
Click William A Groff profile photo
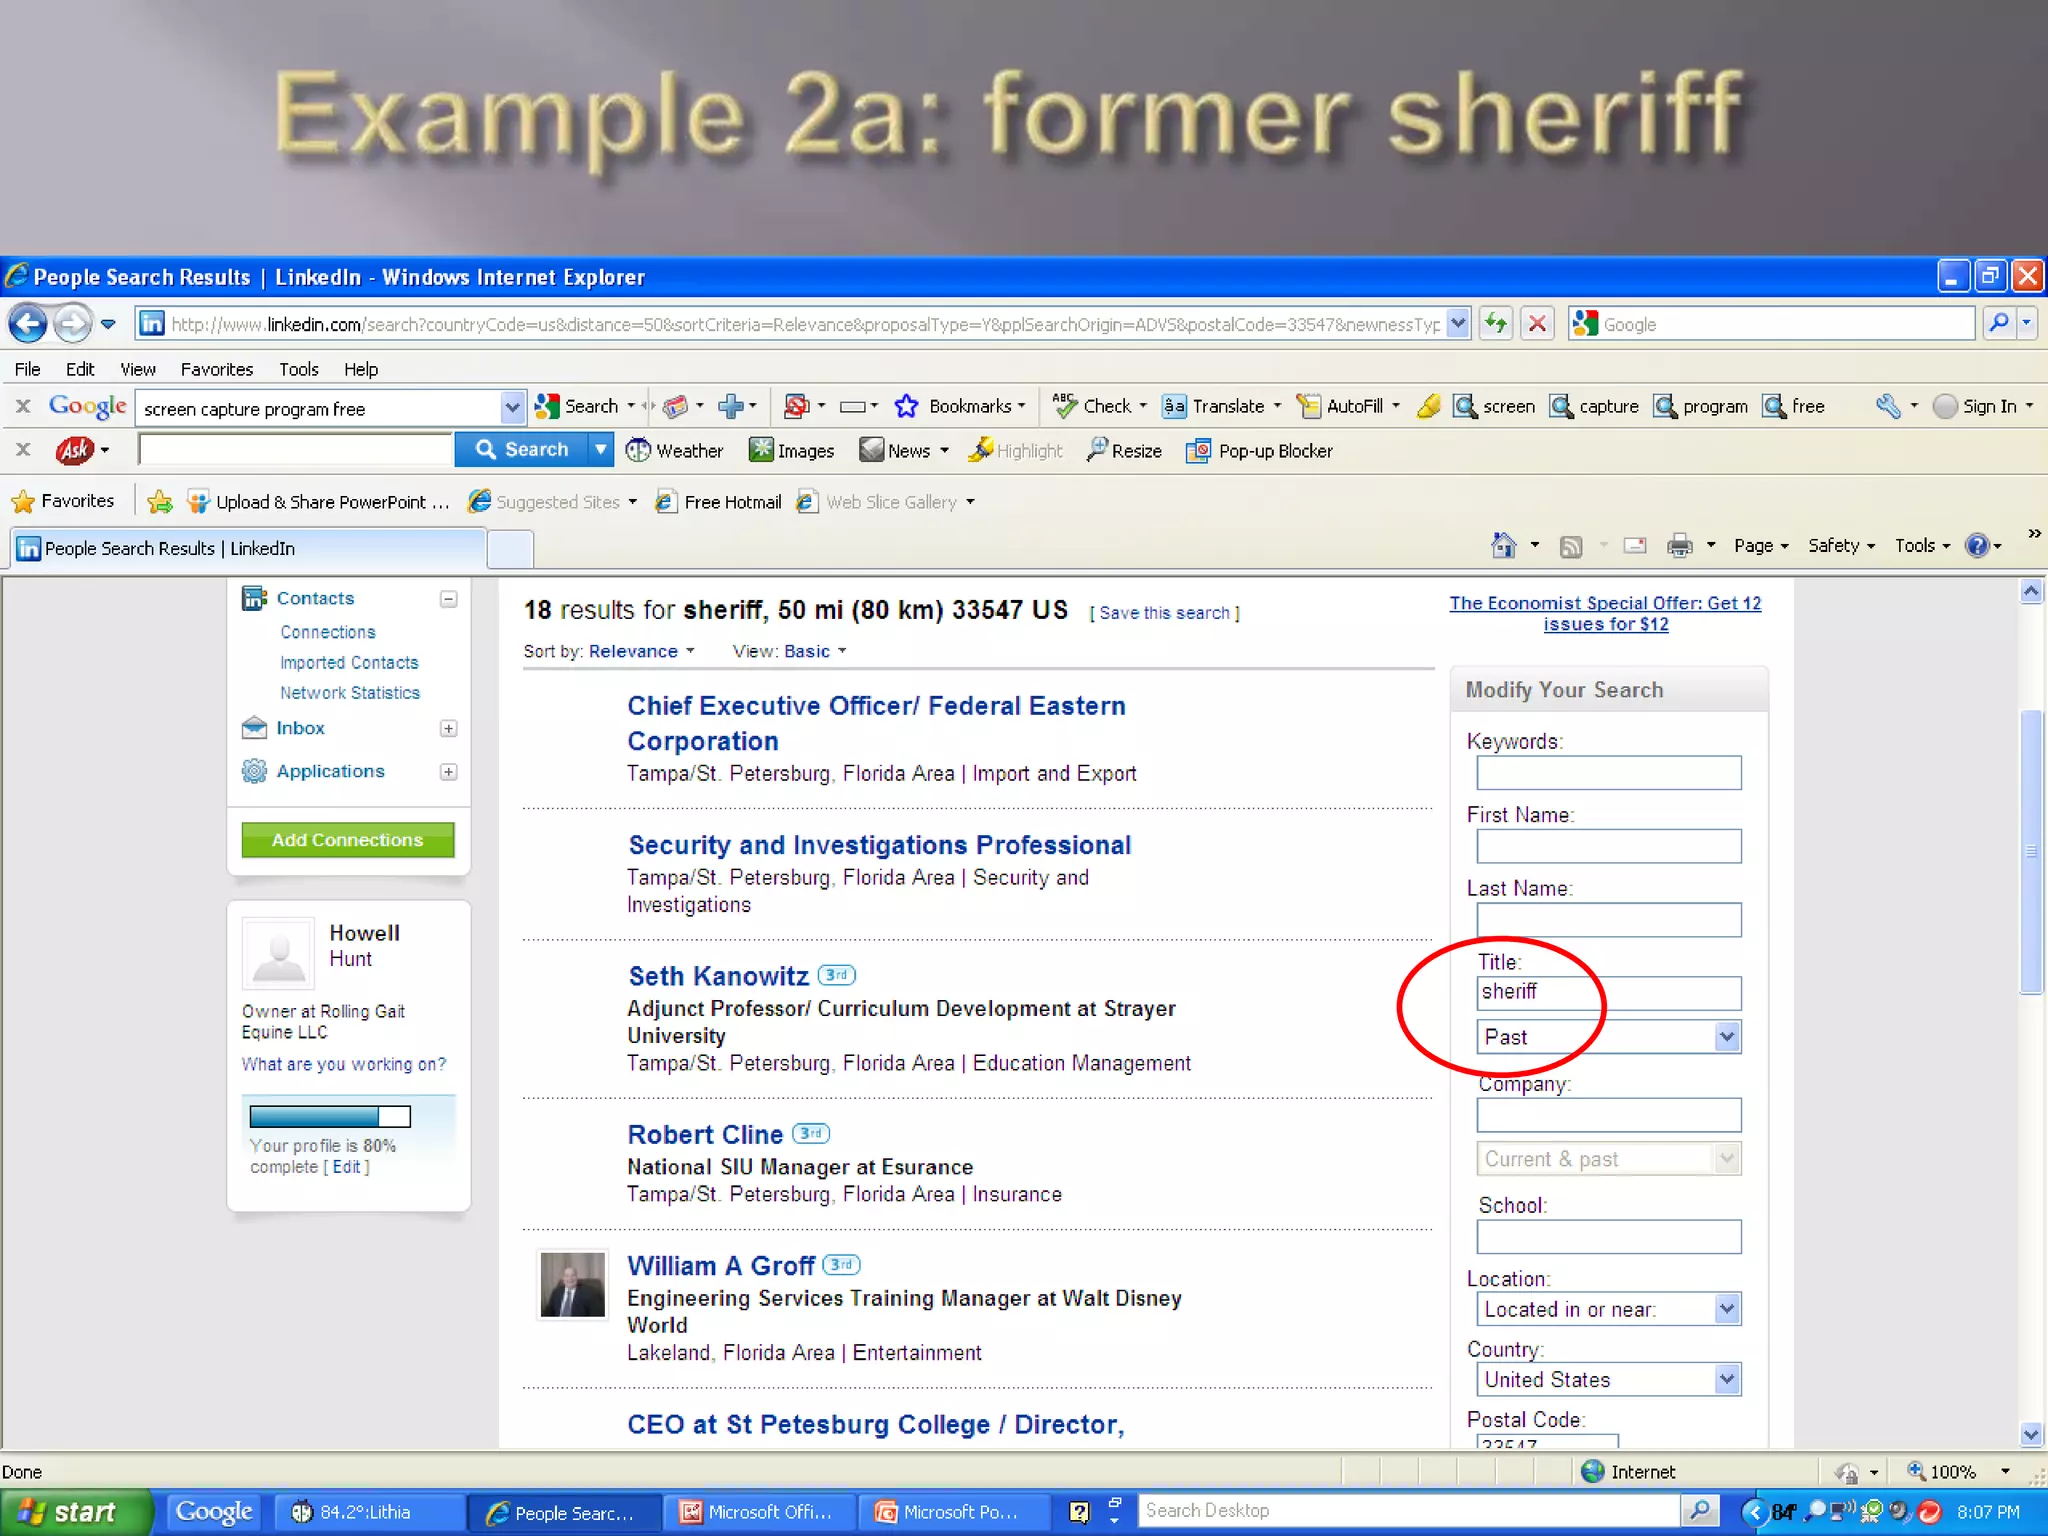tap(573, 1285)
